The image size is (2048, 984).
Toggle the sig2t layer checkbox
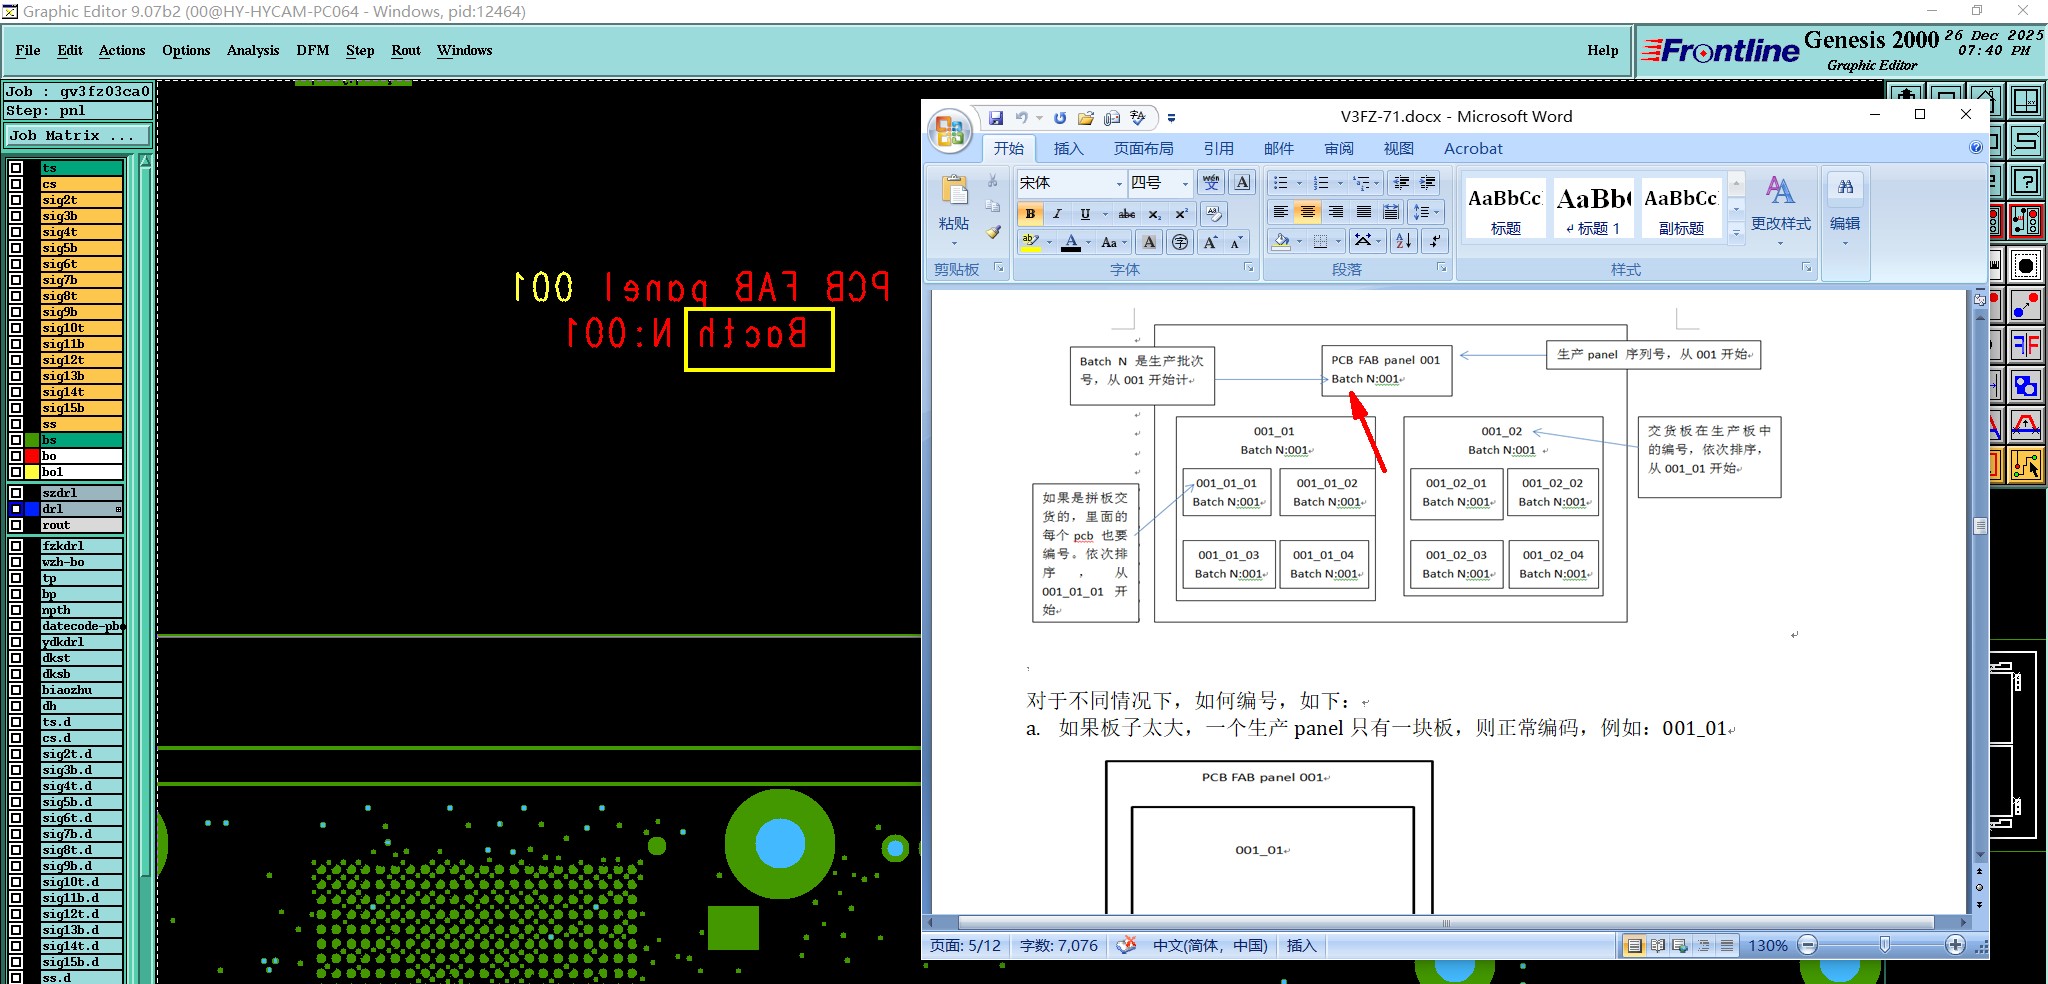pyautogui.click(x=16, y=200)
